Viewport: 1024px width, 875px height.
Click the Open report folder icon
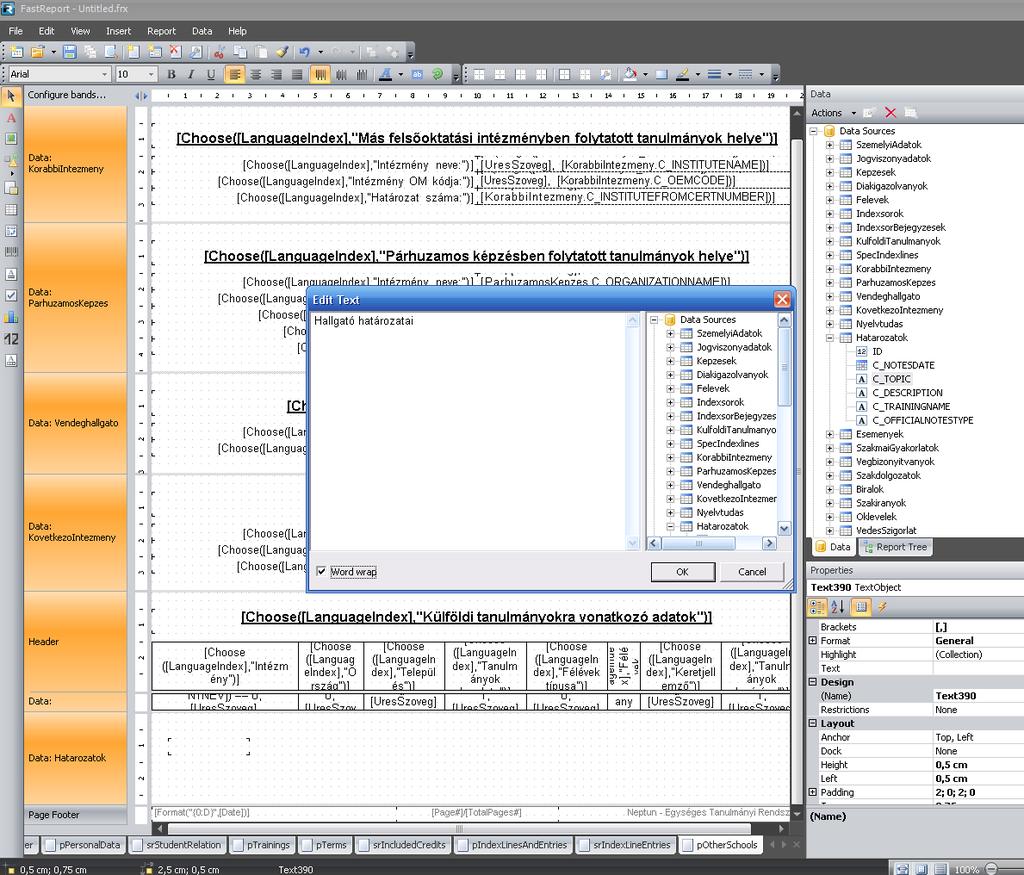[38, 52]
